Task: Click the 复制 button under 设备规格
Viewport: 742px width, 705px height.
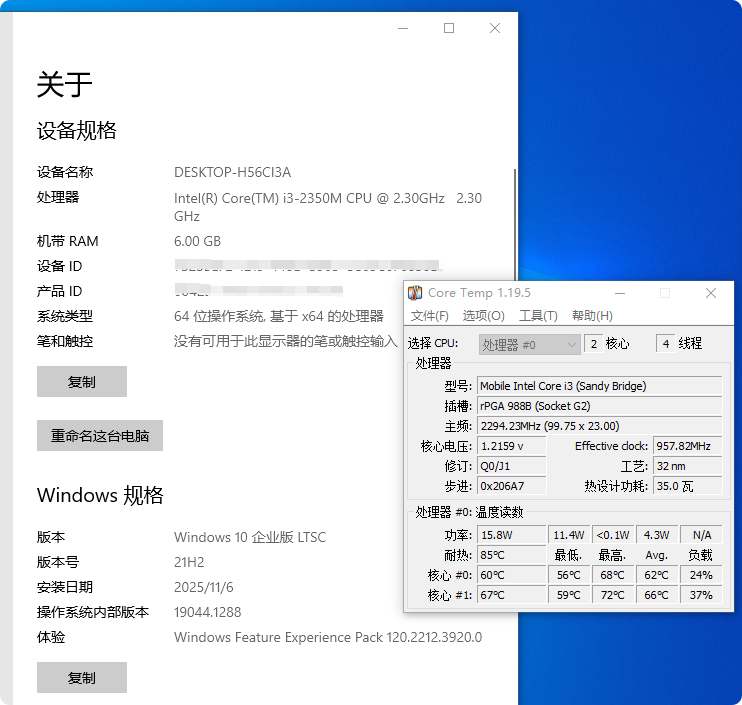Action: tap(82, 381)
